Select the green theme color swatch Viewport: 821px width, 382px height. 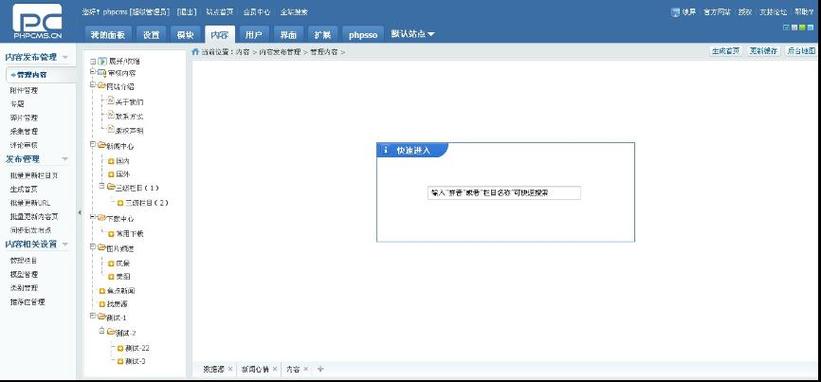pyautogui.click(x=802, y=27)
